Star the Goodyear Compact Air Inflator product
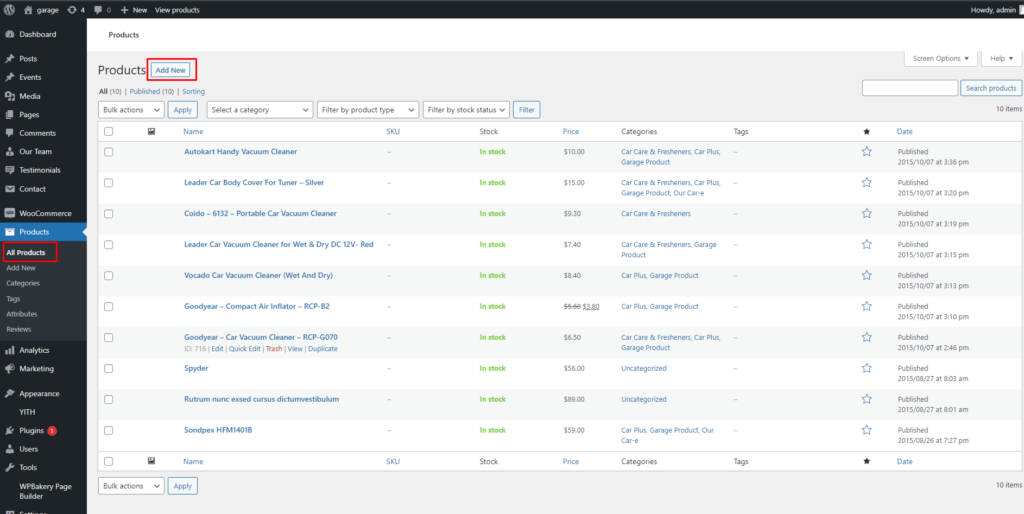The height and width of the screenshot is (514, 1024). [x=867, y=306]
